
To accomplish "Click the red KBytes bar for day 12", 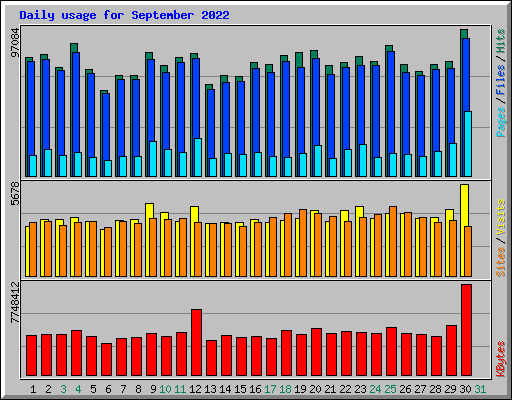I will (x=196, y=342).
